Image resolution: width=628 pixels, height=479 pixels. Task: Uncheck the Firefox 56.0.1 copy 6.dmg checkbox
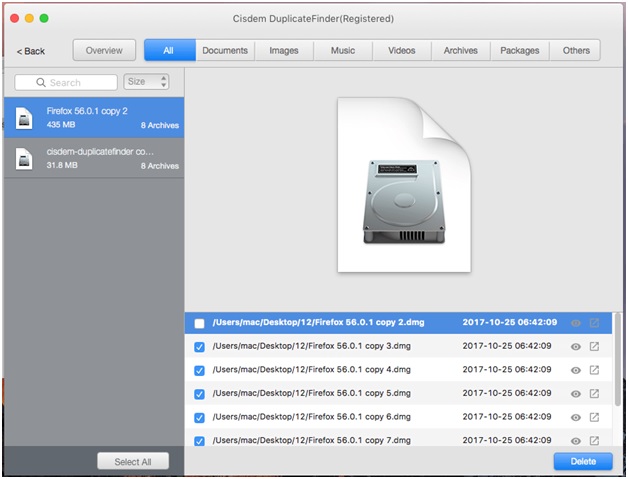(199, 418)
